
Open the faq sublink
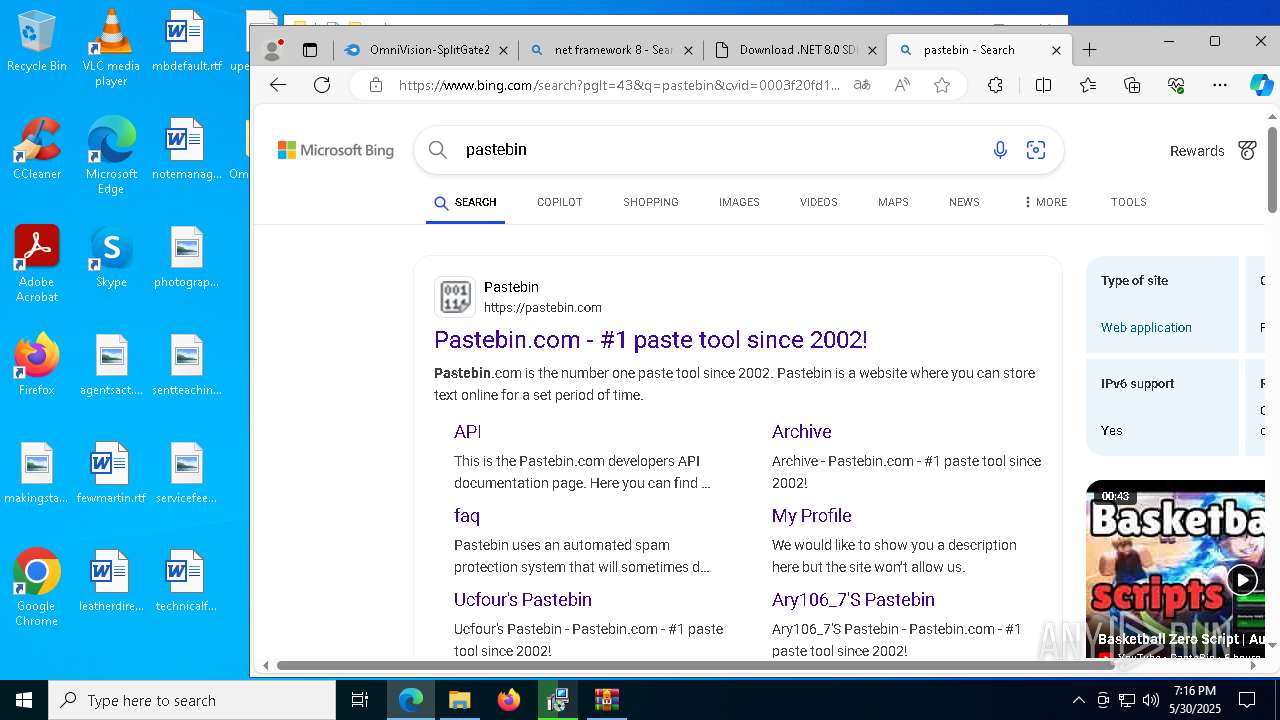(467, 516)
